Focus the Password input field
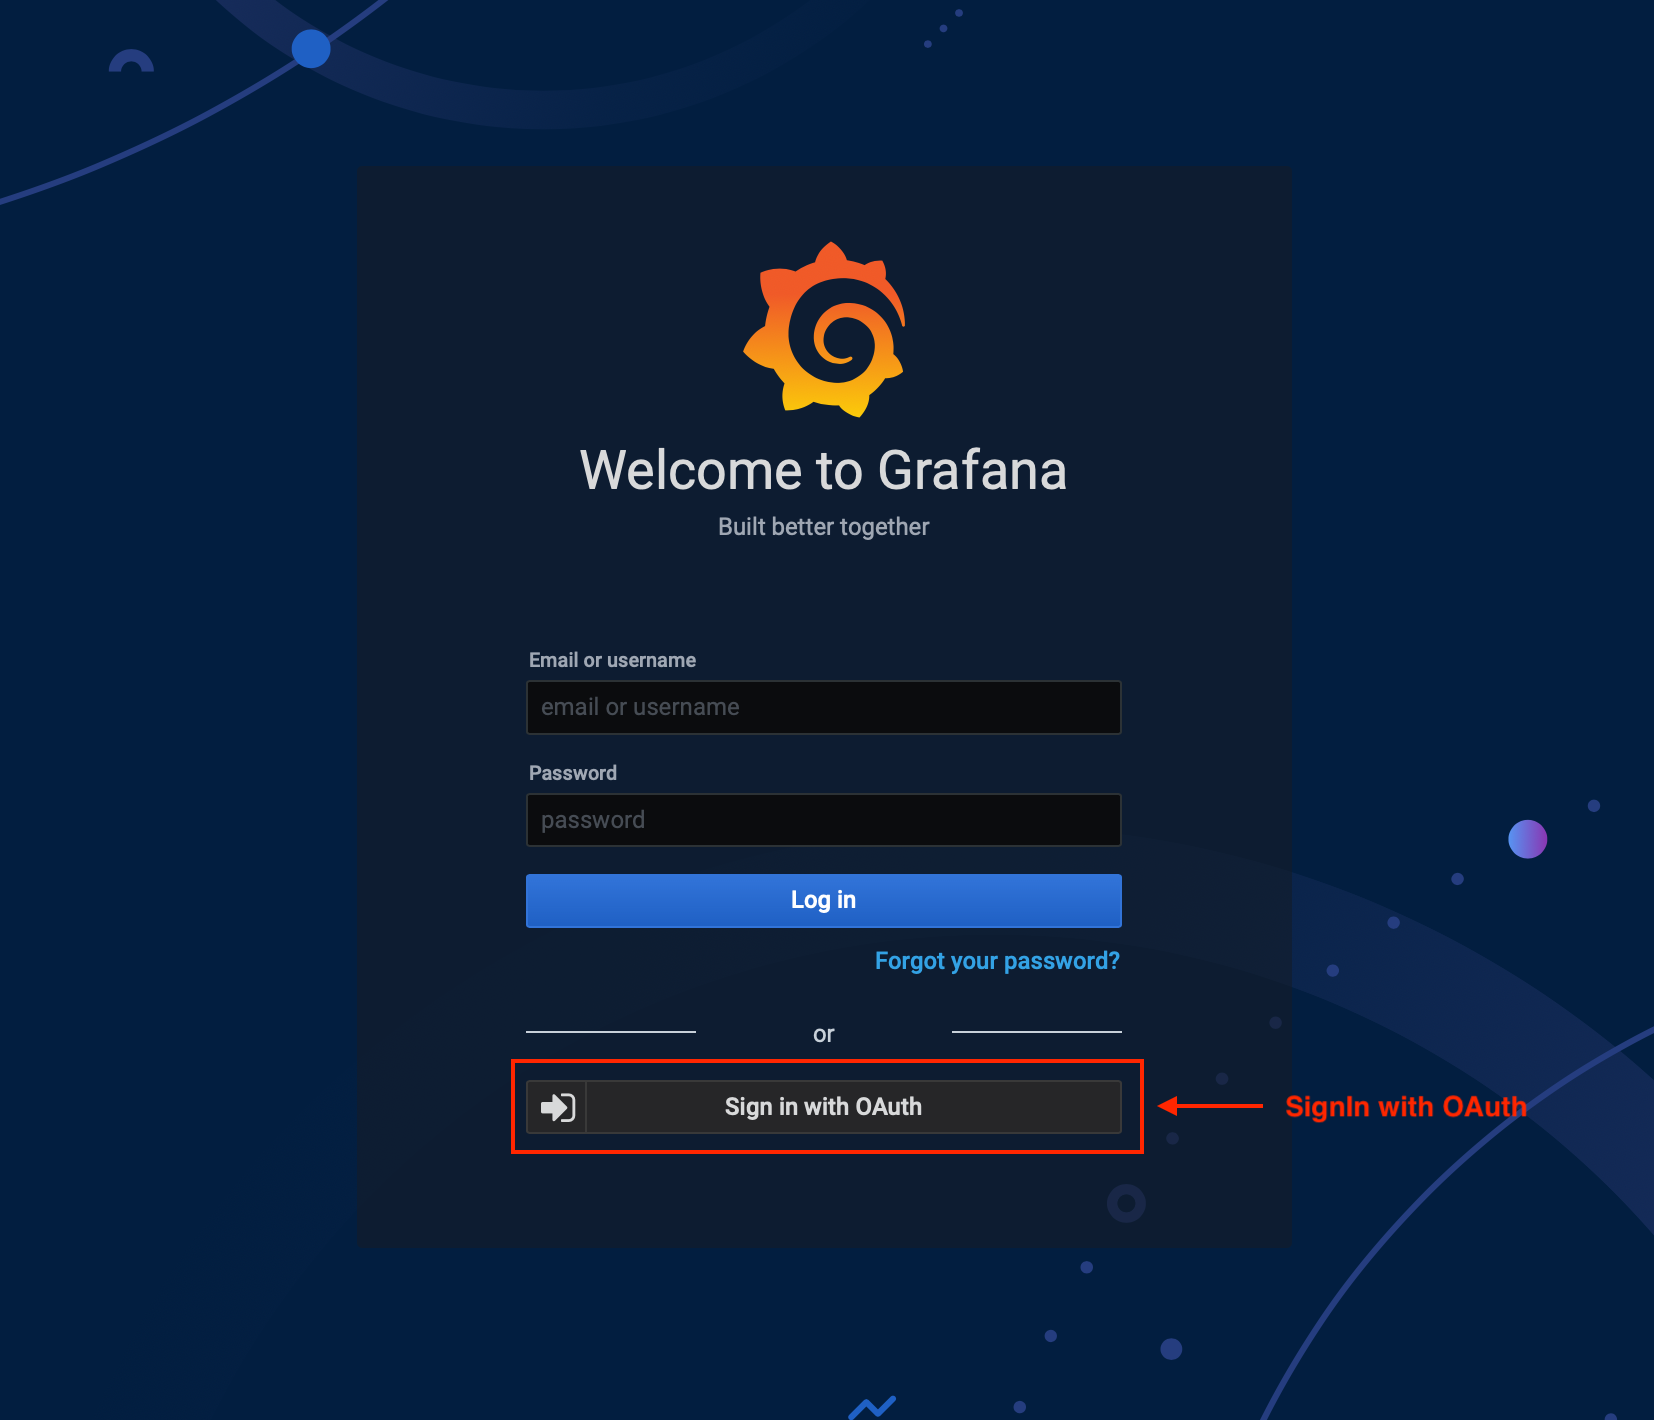Viewport: 1654px width, 1420px height. pos(824,820)
